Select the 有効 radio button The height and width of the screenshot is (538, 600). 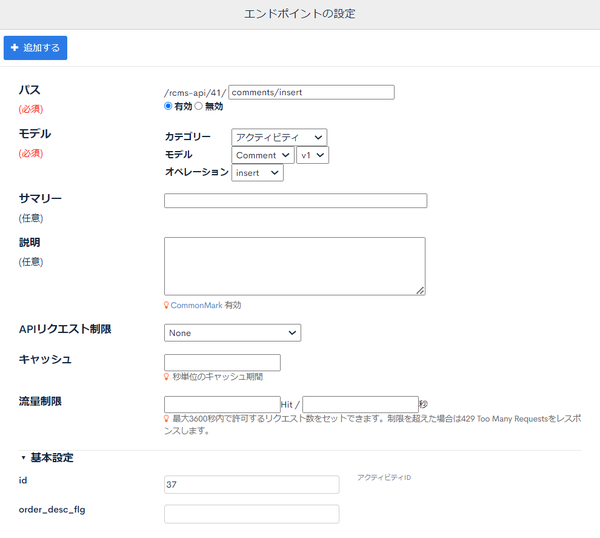point(168,106)
